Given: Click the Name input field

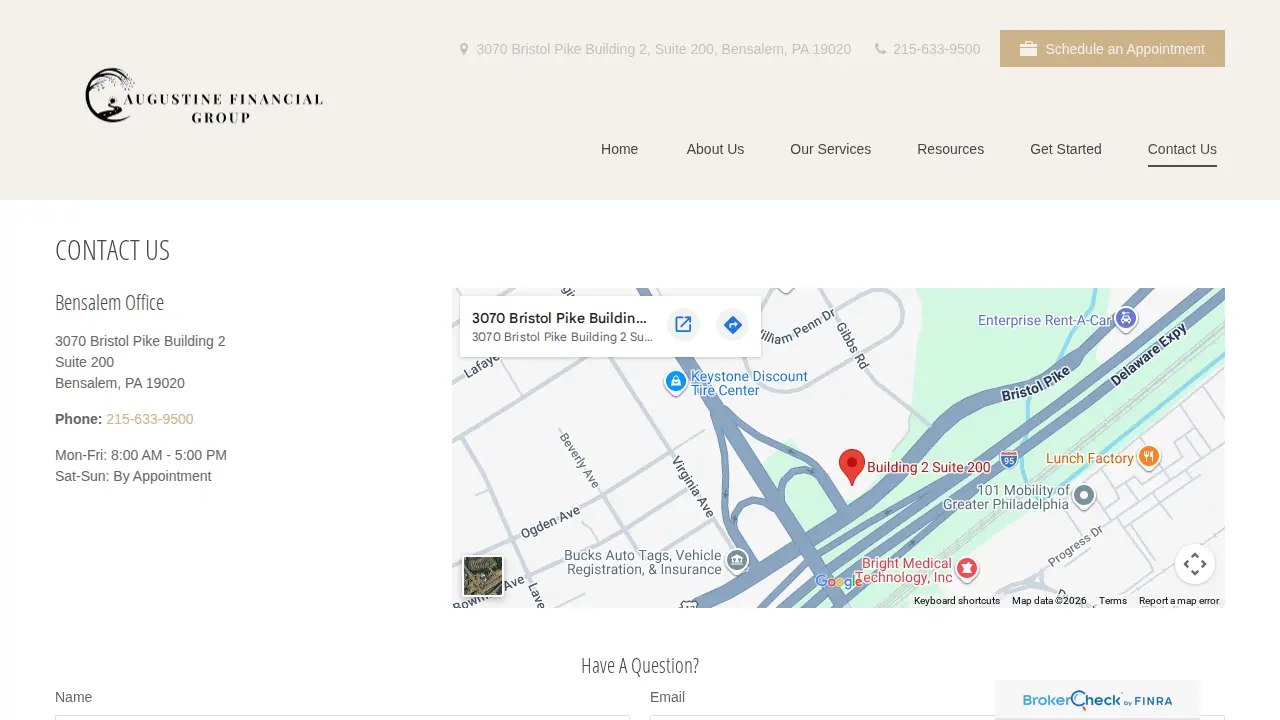Looking at the screenshot, I should tap(342, 717).
